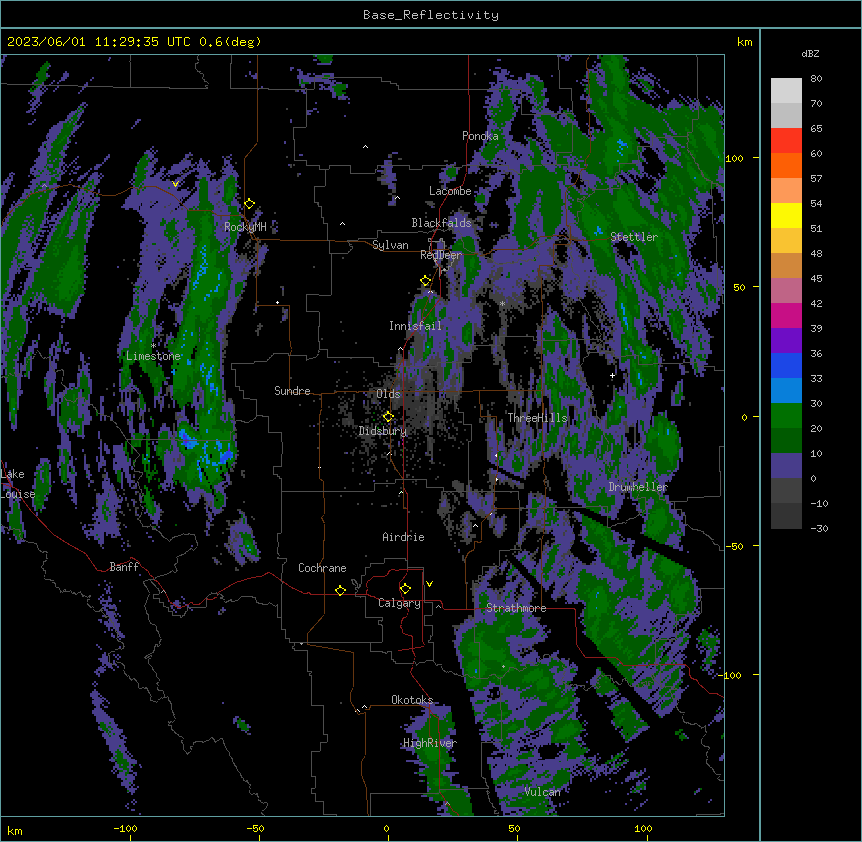Click the Cochrane label
Viewport: 862px width, 842px height.
322,568
